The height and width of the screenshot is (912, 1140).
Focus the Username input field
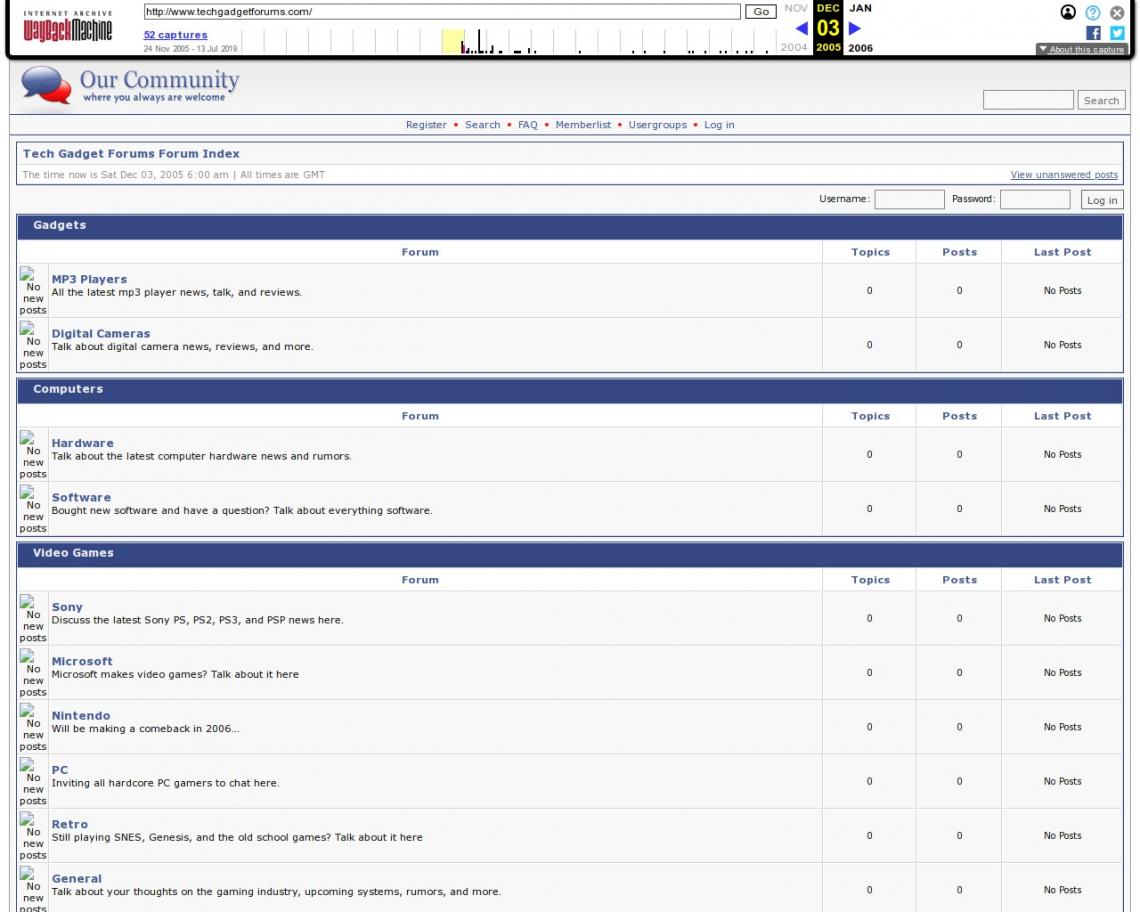[x=909, y=199]
